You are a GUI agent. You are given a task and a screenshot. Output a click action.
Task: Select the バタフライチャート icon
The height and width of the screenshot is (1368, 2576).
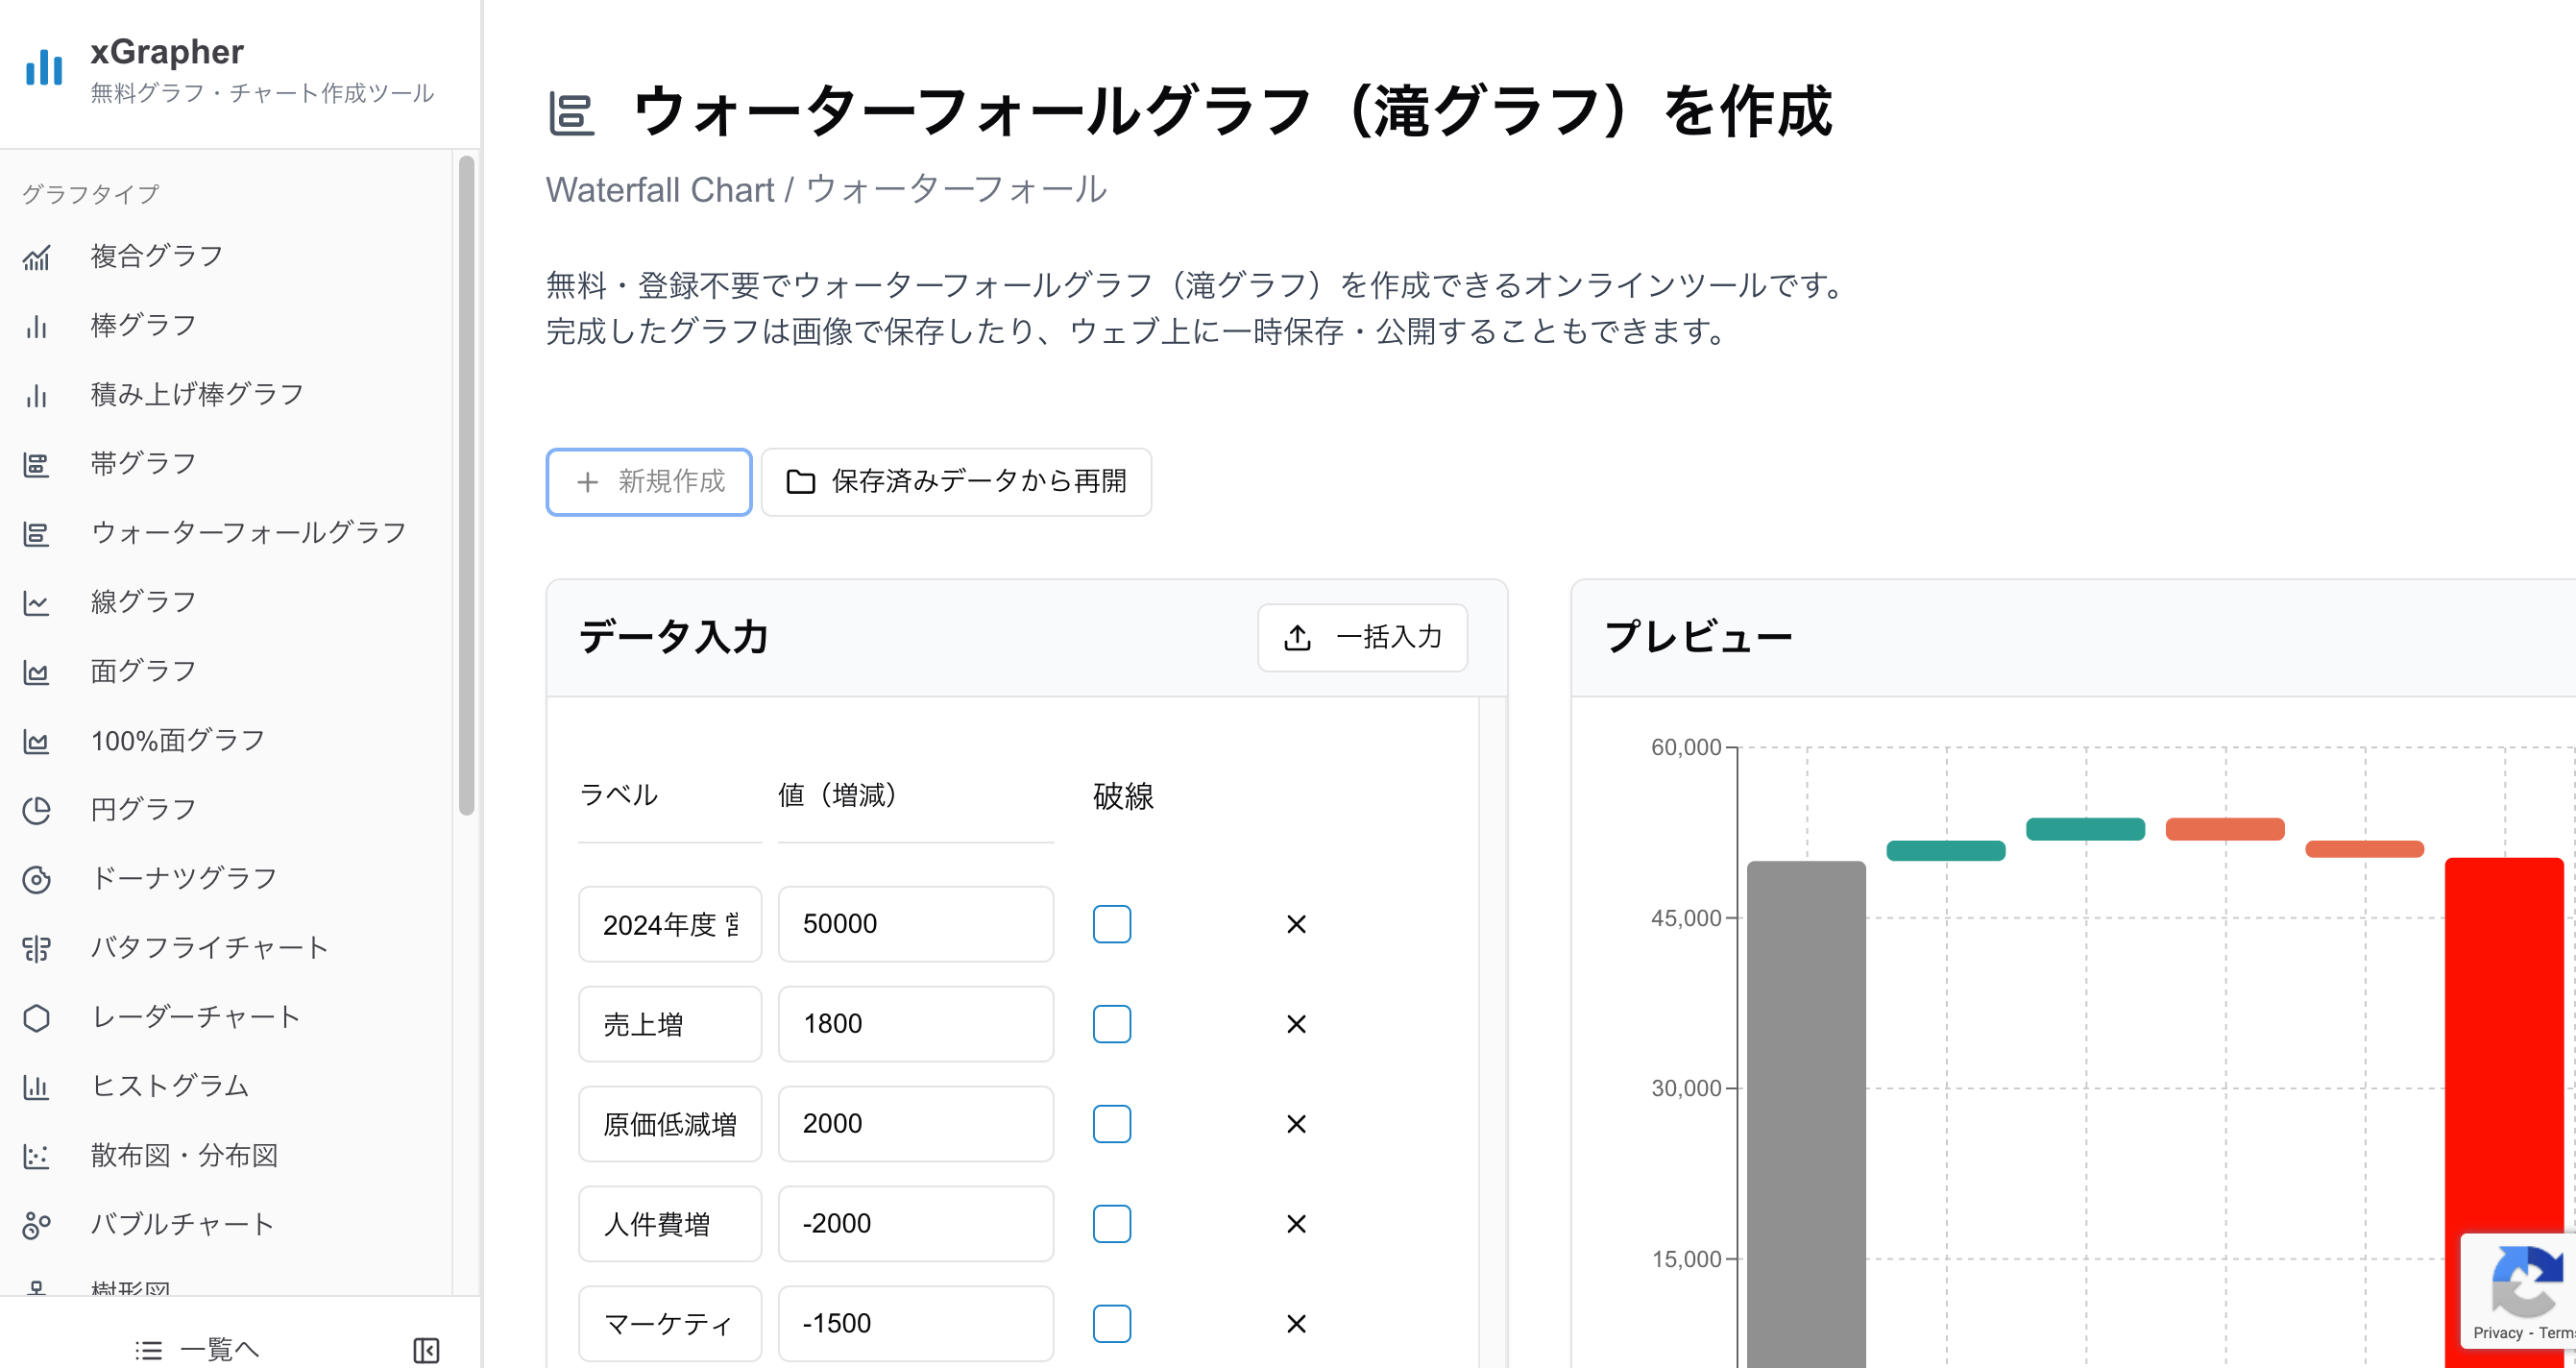tap(37, 948)
